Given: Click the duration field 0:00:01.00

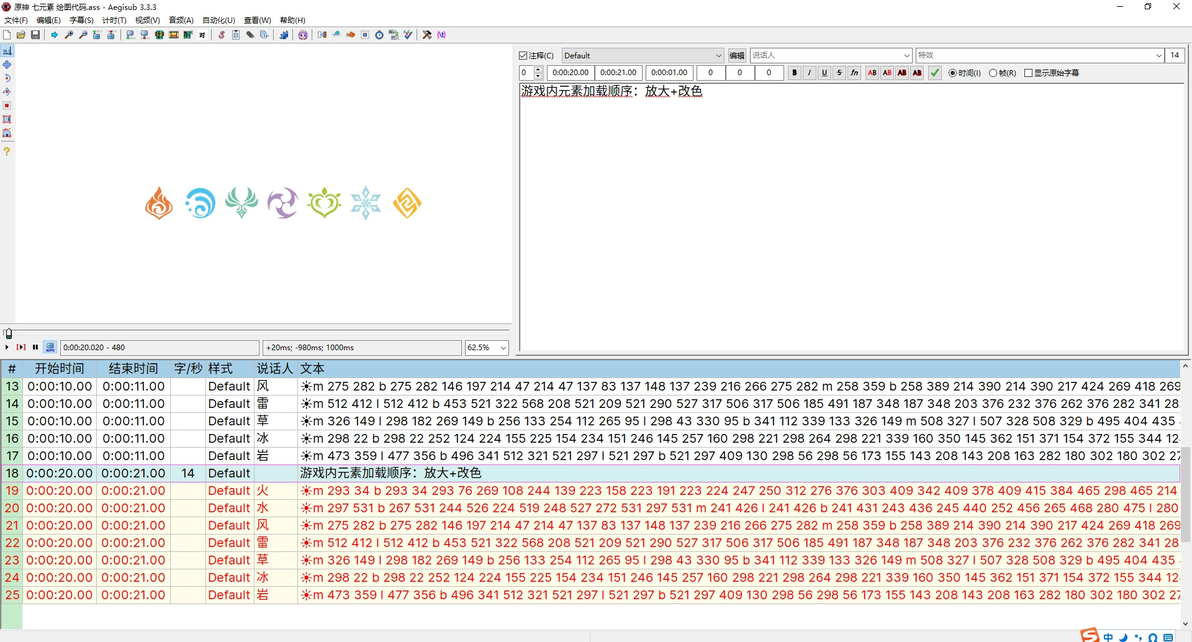Looking at the screenshot, I should click(670, 73).
